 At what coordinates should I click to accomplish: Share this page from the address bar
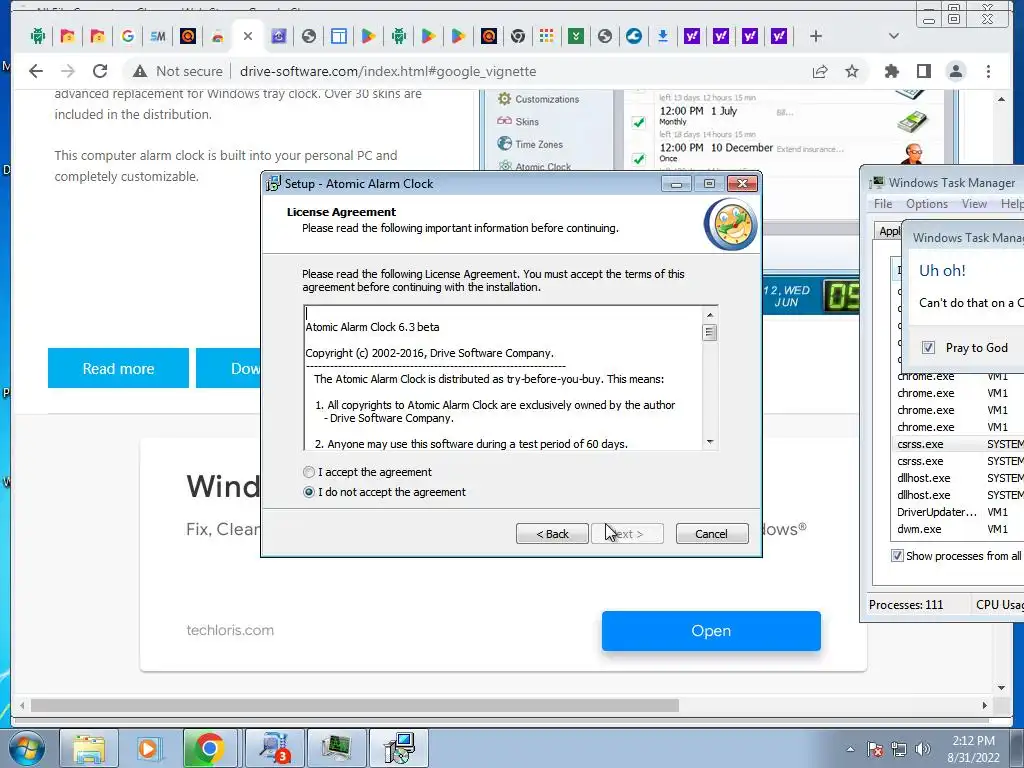point(820,71)
